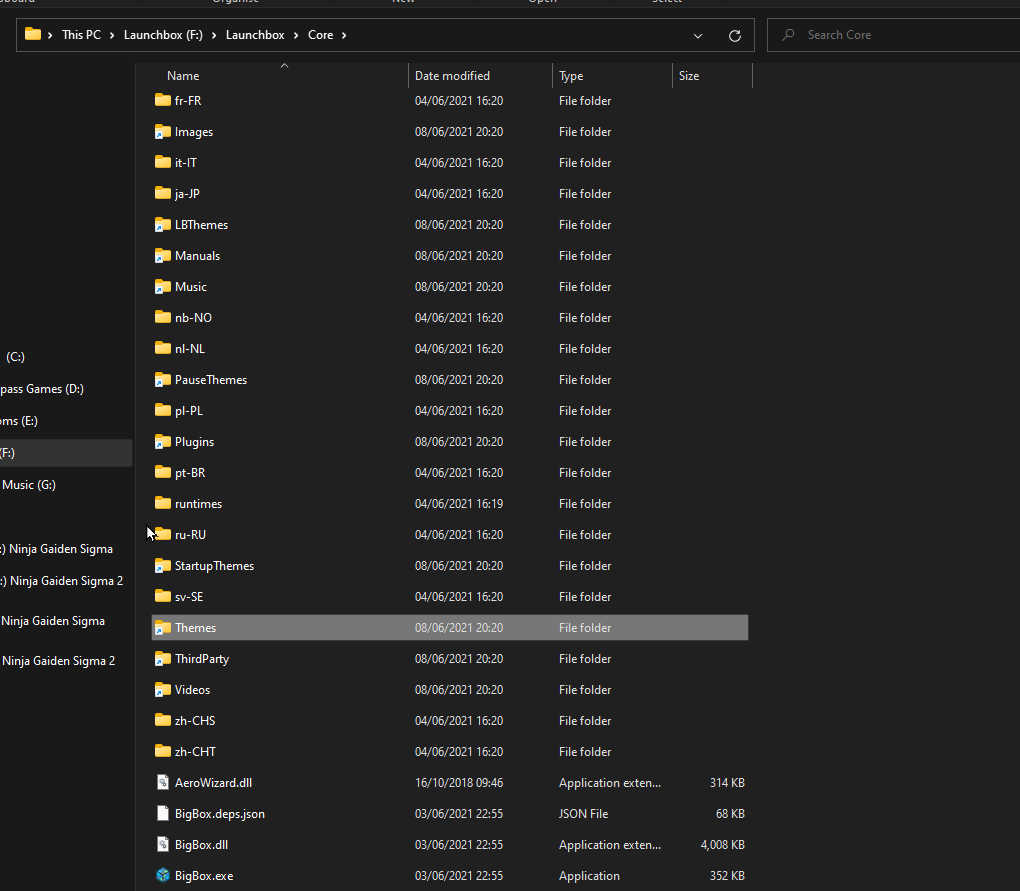Expand chevron after Launchbox breadcrumb
The image size is (1020, 891).
(295, 35)
